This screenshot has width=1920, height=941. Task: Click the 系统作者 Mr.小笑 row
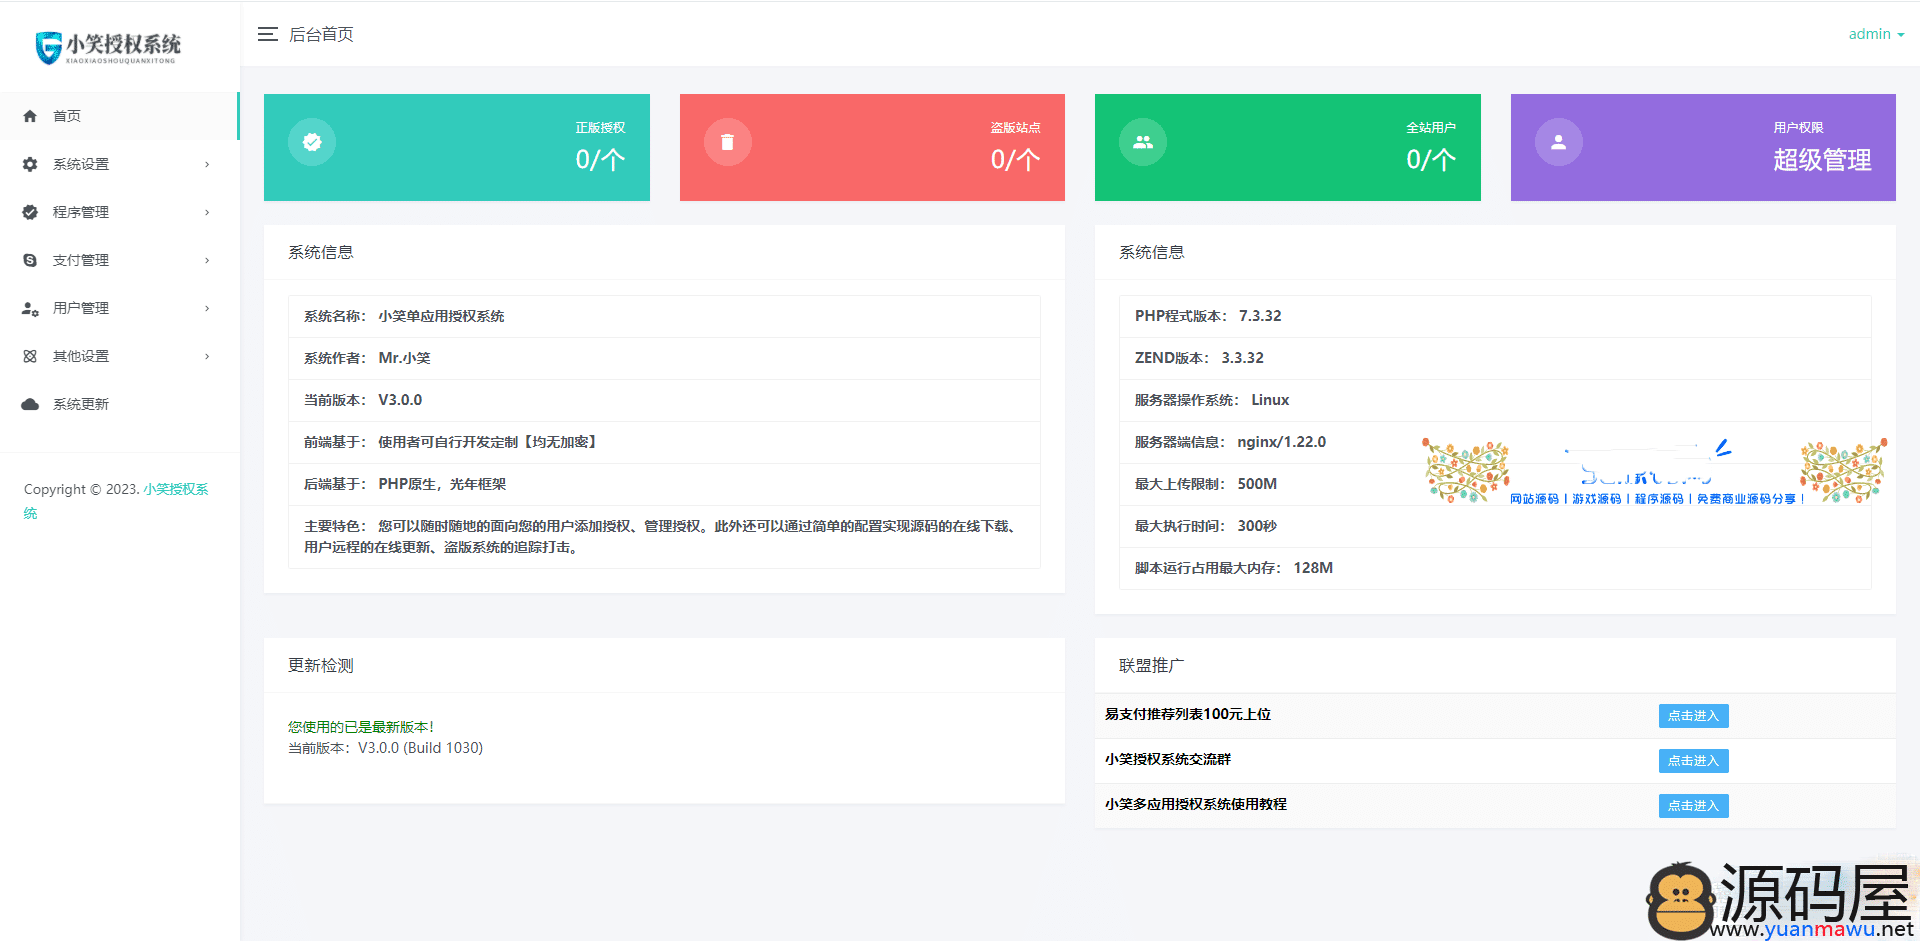664,358
